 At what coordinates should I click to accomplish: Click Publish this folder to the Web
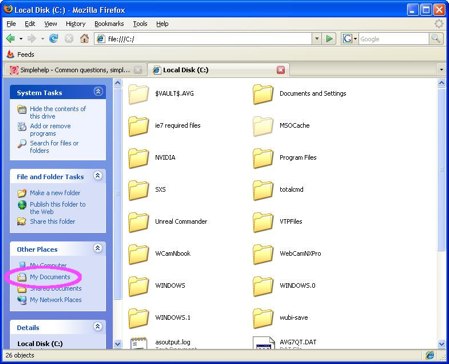[x=57, y=208]
